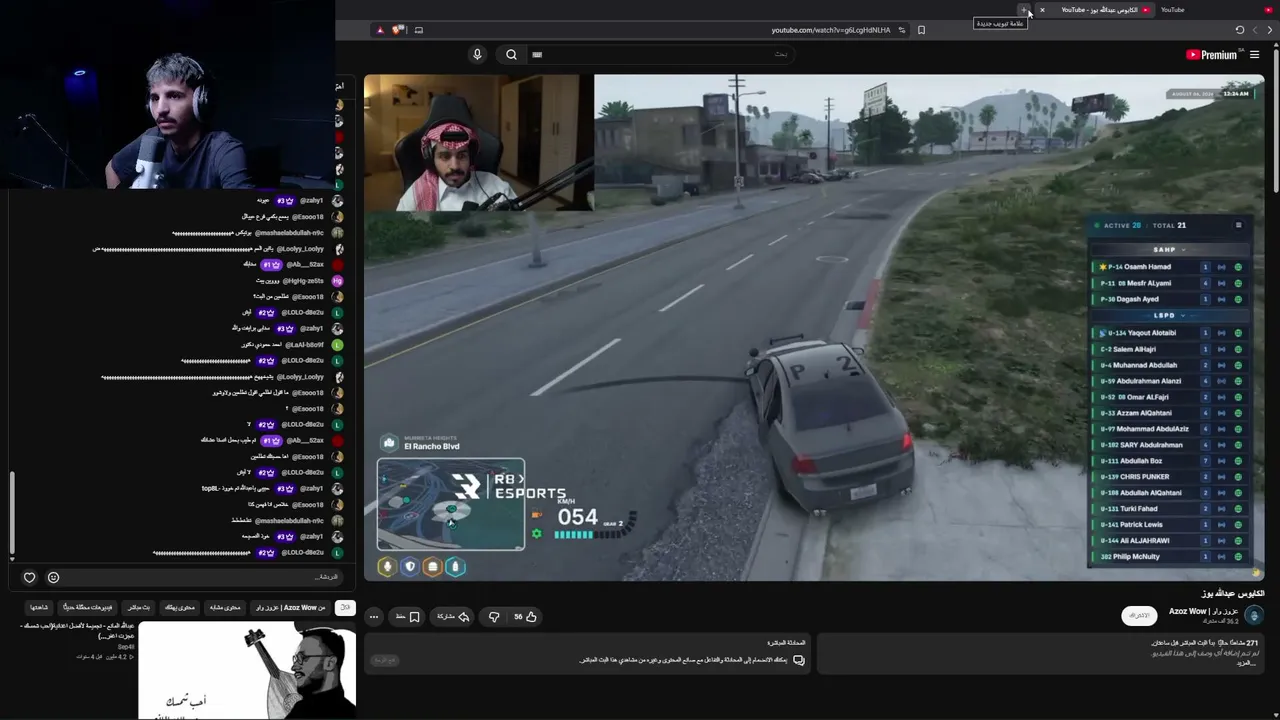Screen dimensions: 1280x720
Task: Dislike the video with thumbs down
Action: [x=494, y=617]
